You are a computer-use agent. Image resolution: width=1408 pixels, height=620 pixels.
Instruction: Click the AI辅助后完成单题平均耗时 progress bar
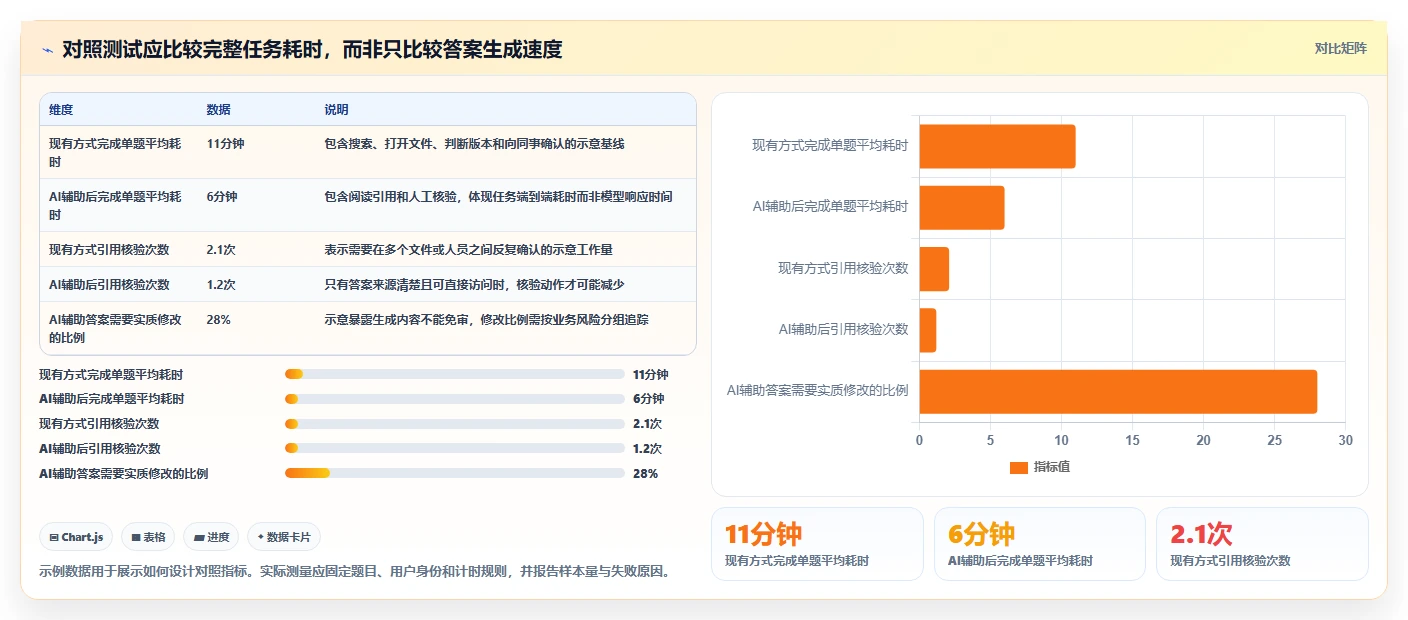(x=455, y=399)
